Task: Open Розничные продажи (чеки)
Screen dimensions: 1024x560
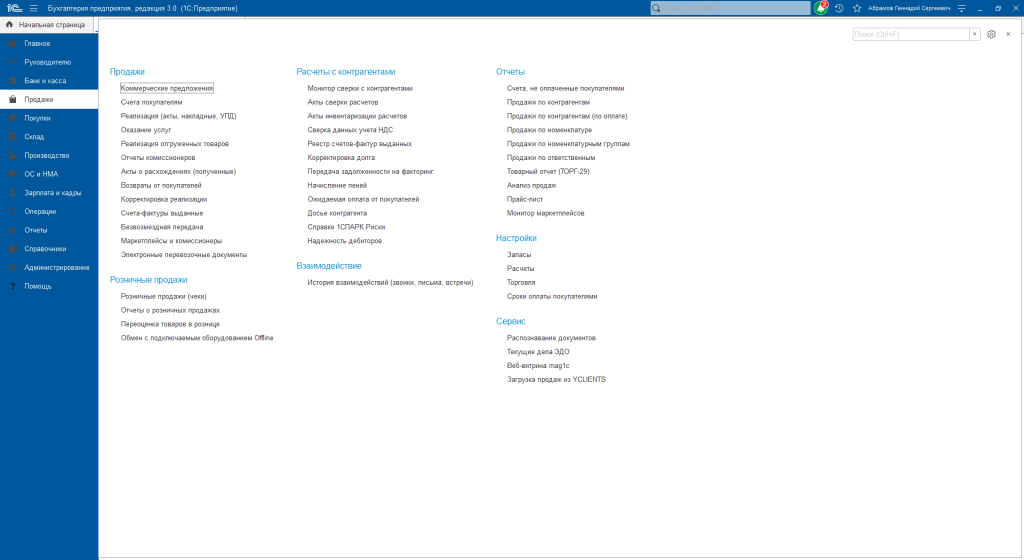Action: (x=163, y=296)
